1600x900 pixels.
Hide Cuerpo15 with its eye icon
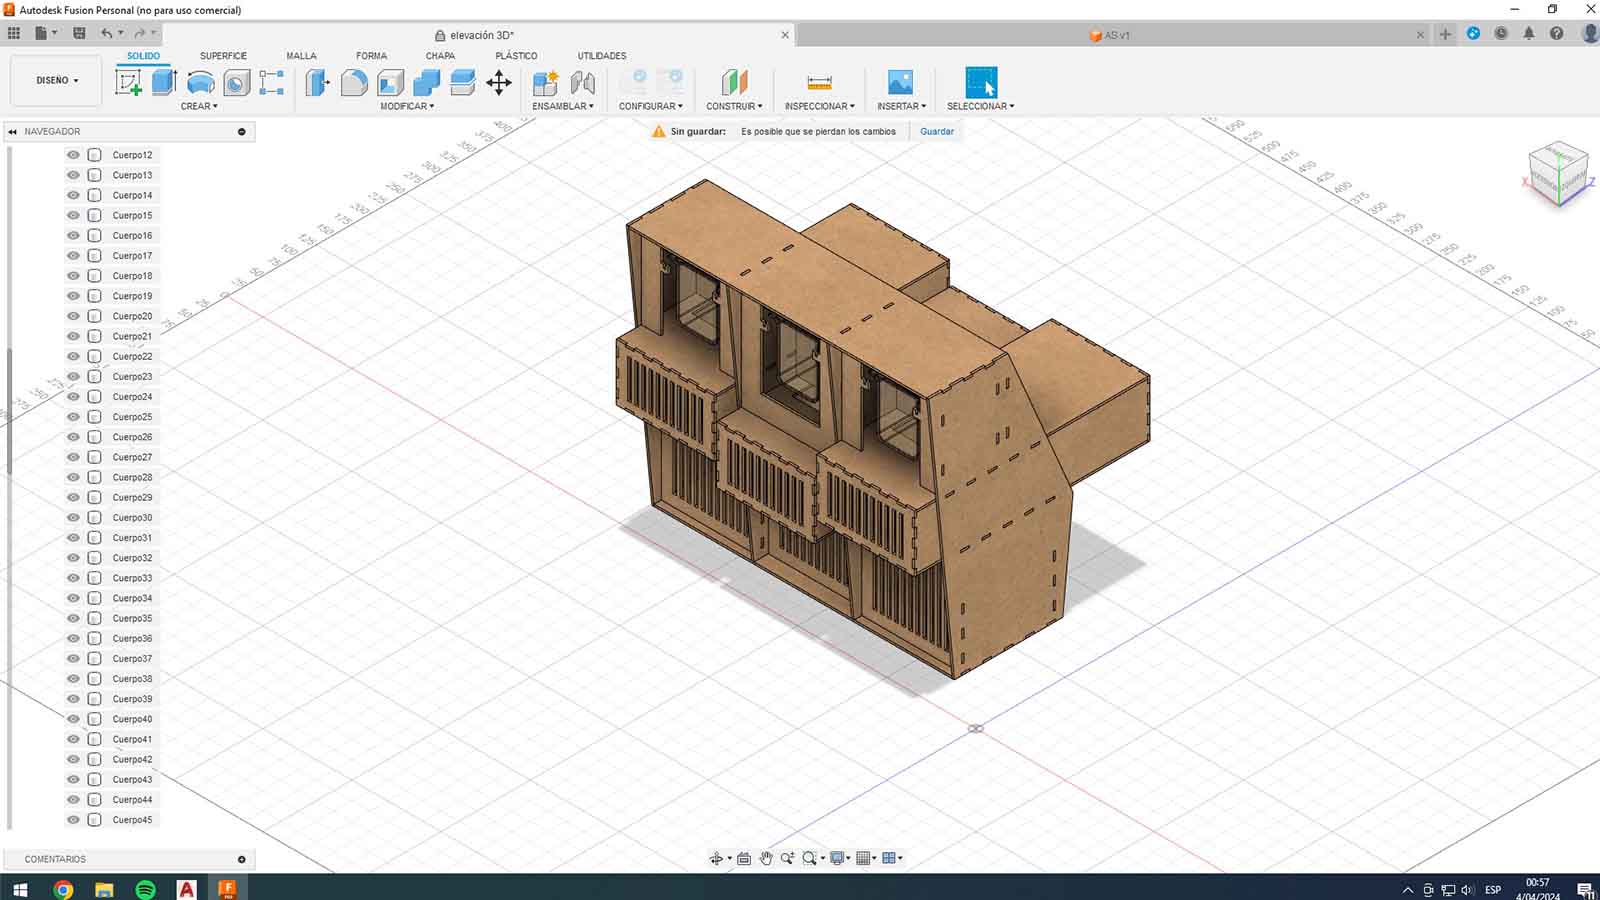[73, 215]
